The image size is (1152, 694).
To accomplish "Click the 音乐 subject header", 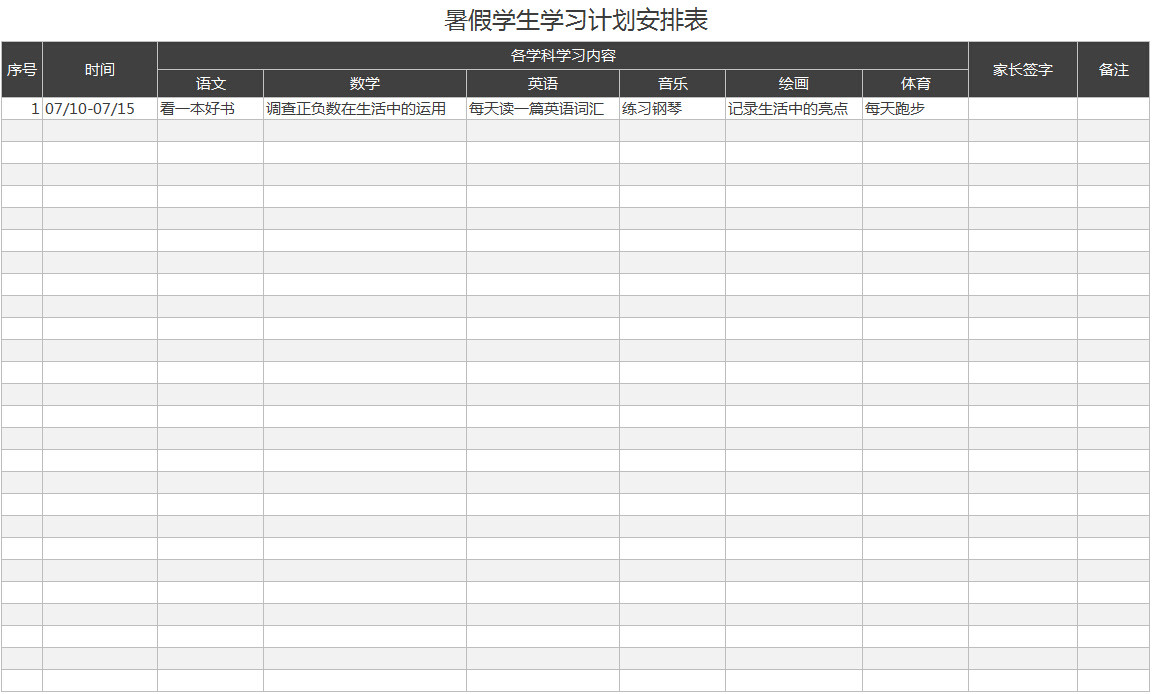I will tap(670, 84).
